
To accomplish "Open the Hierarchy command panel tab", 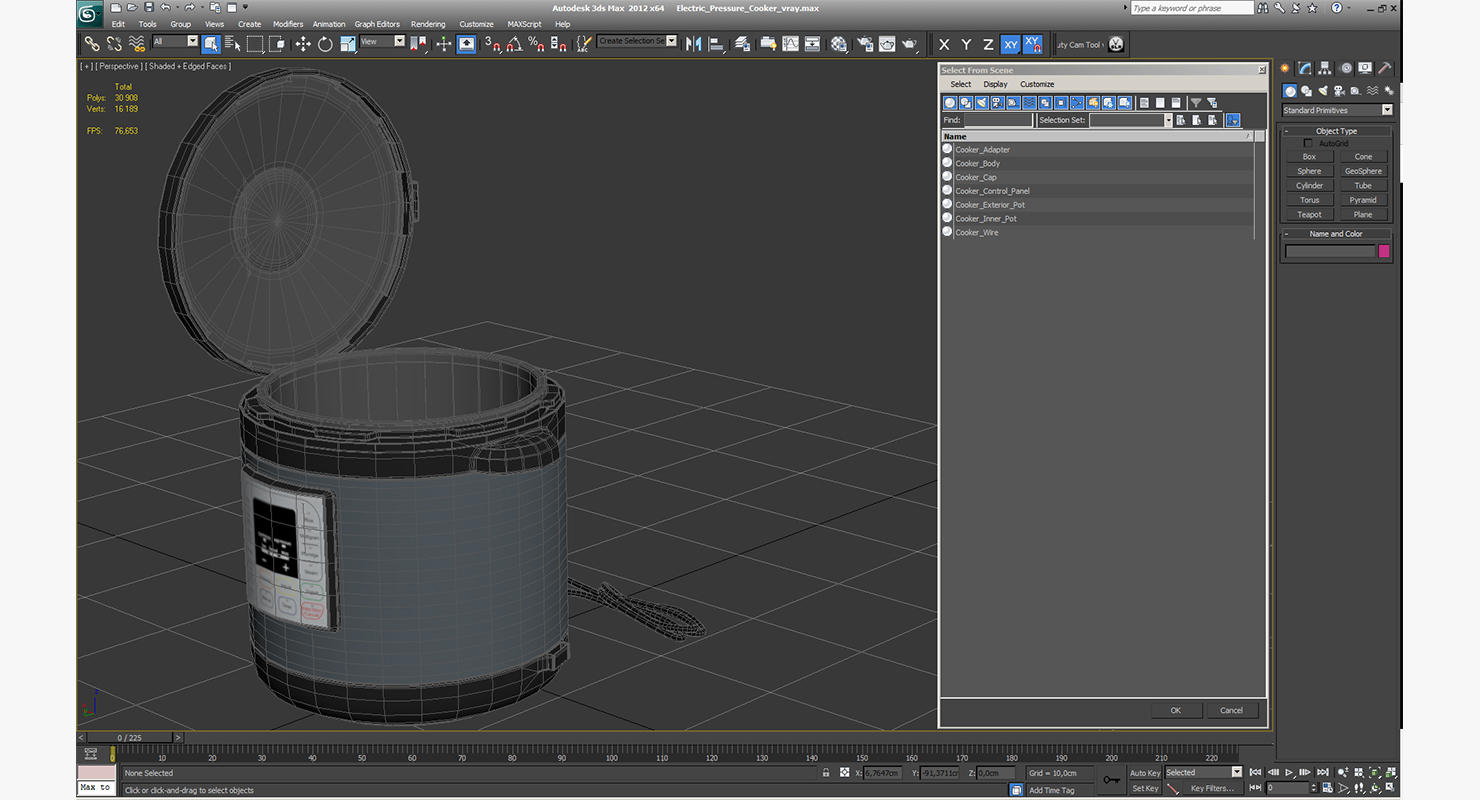I will point(1325,68).
